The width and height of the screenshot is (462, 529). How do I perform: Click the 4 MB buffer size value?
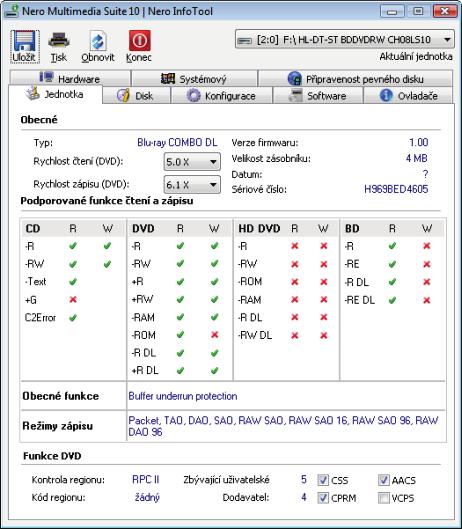tap(417, 158)
